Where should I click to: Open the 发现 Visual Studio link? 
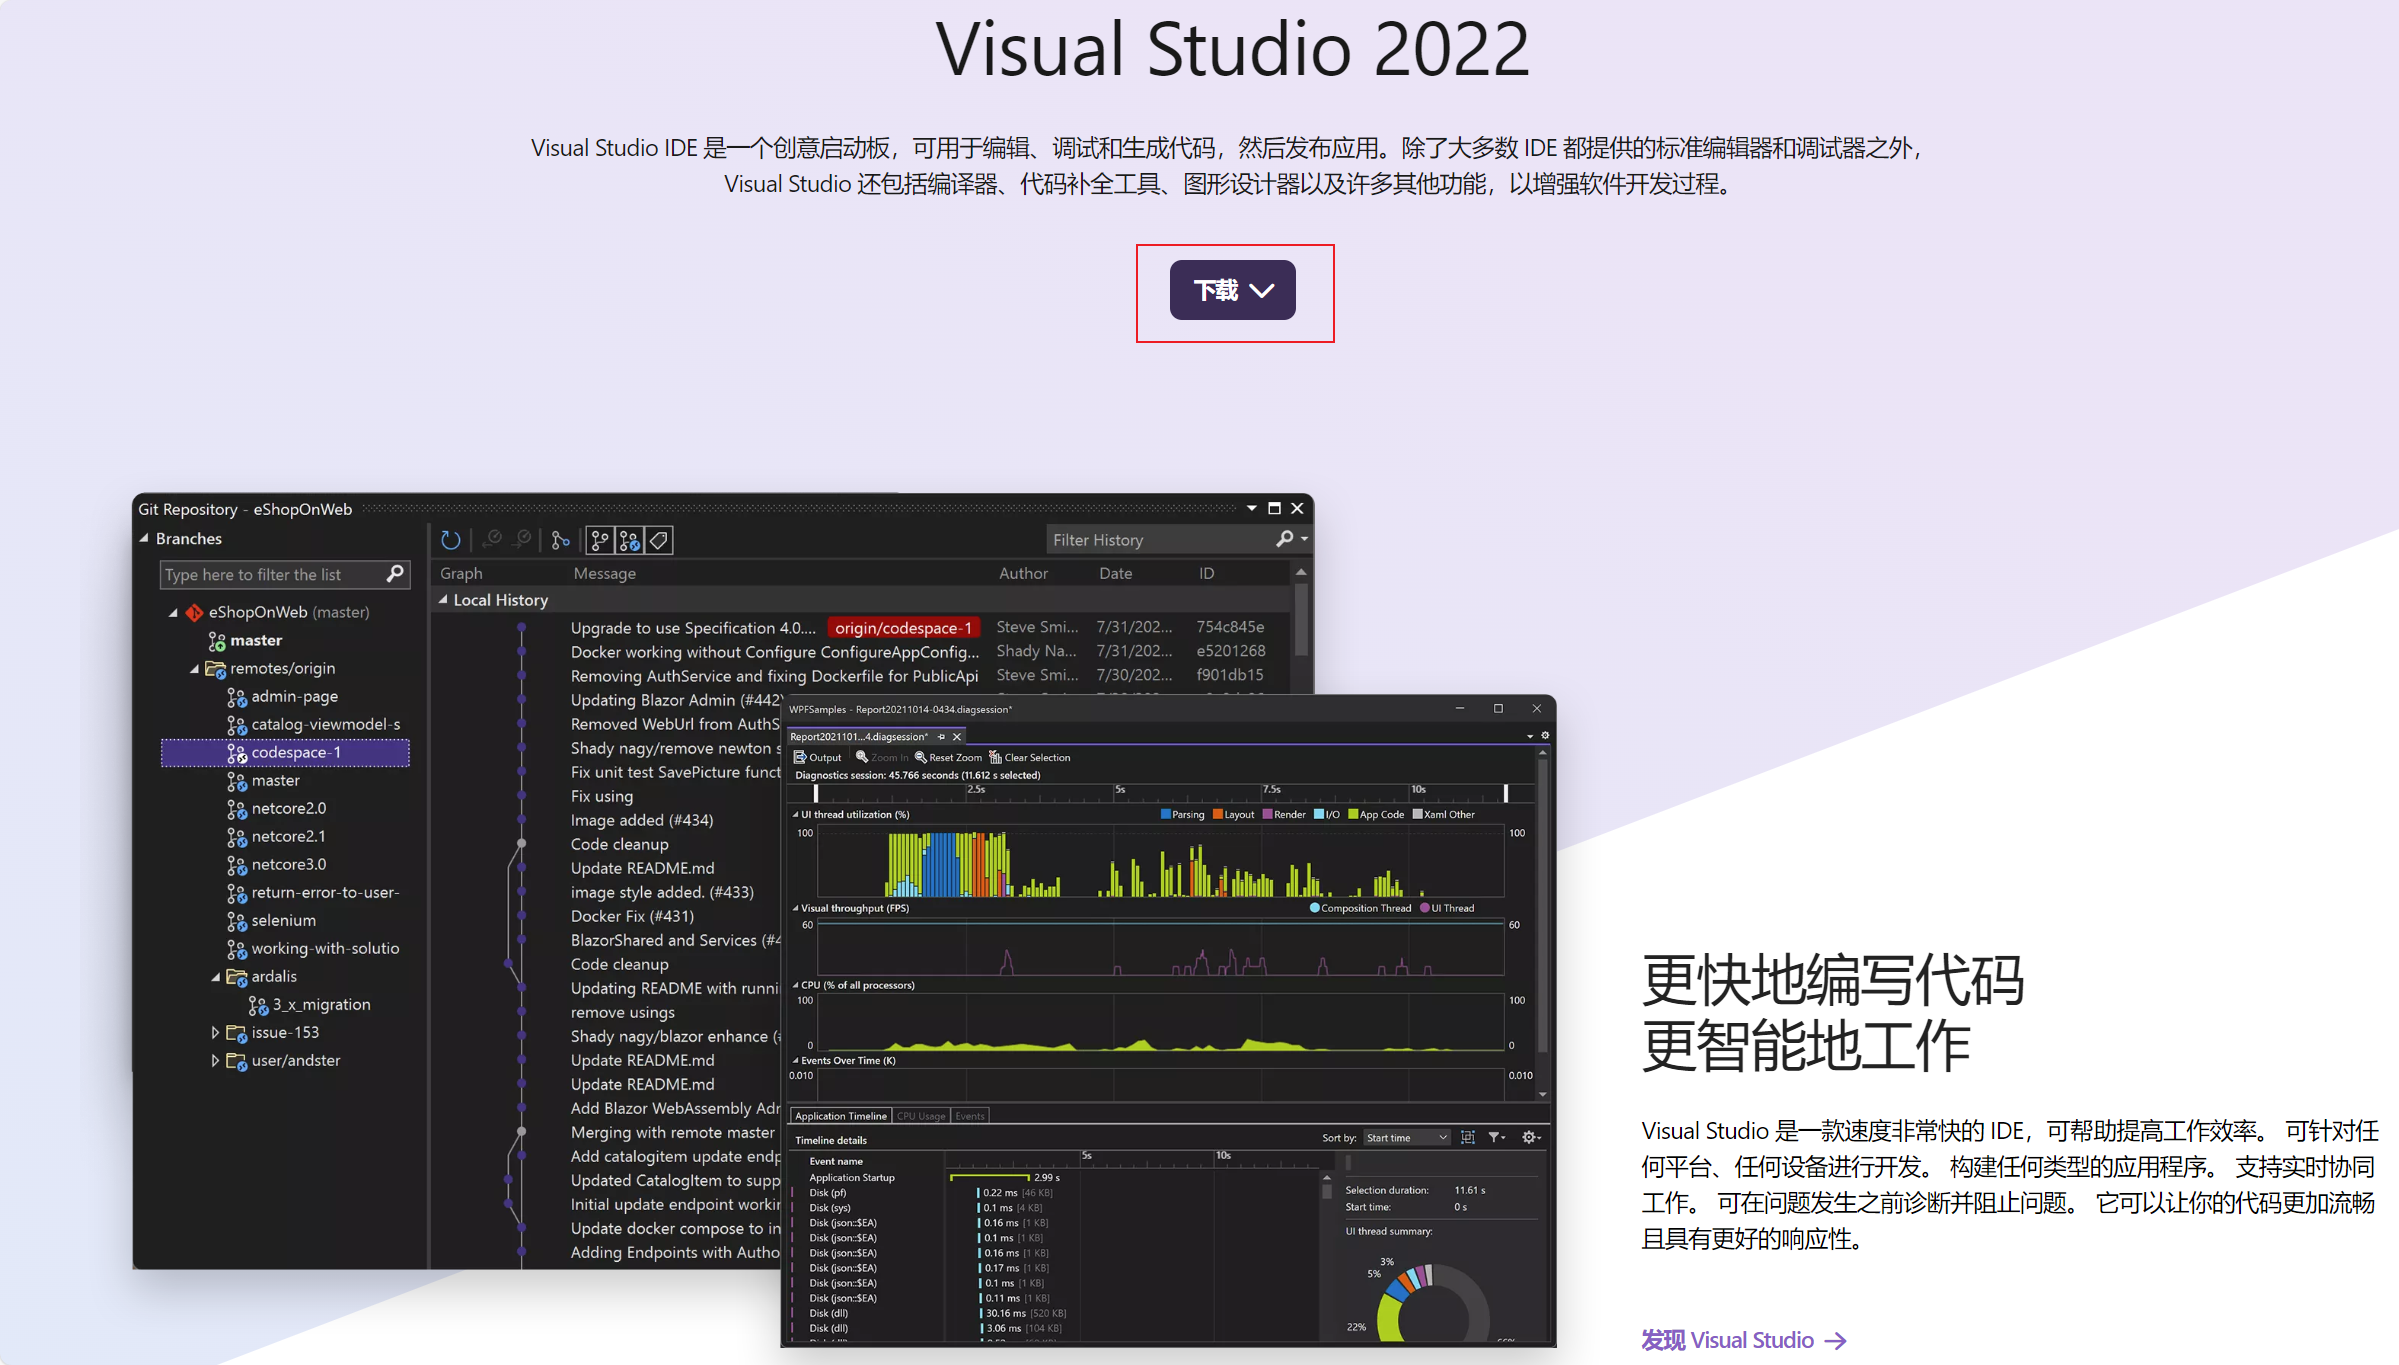click(x=1742, y=1340)
